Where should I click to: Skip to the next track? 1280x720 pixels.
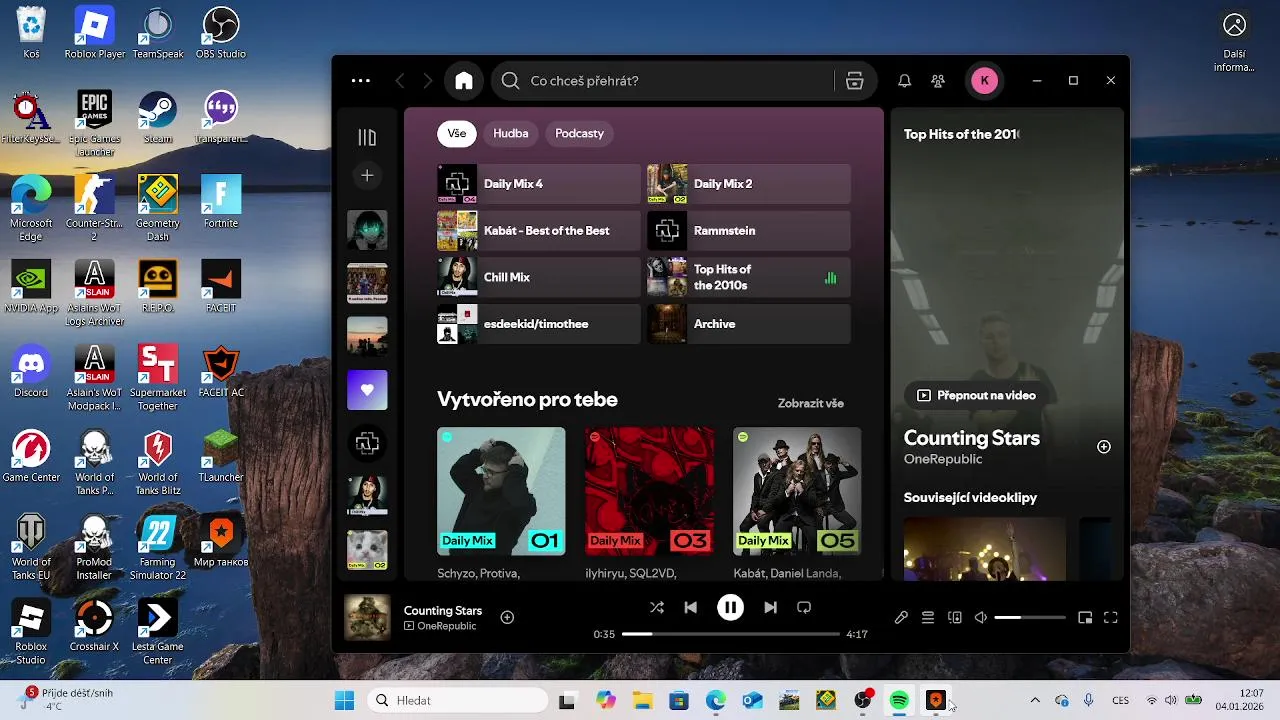click(x=770, y=607)
